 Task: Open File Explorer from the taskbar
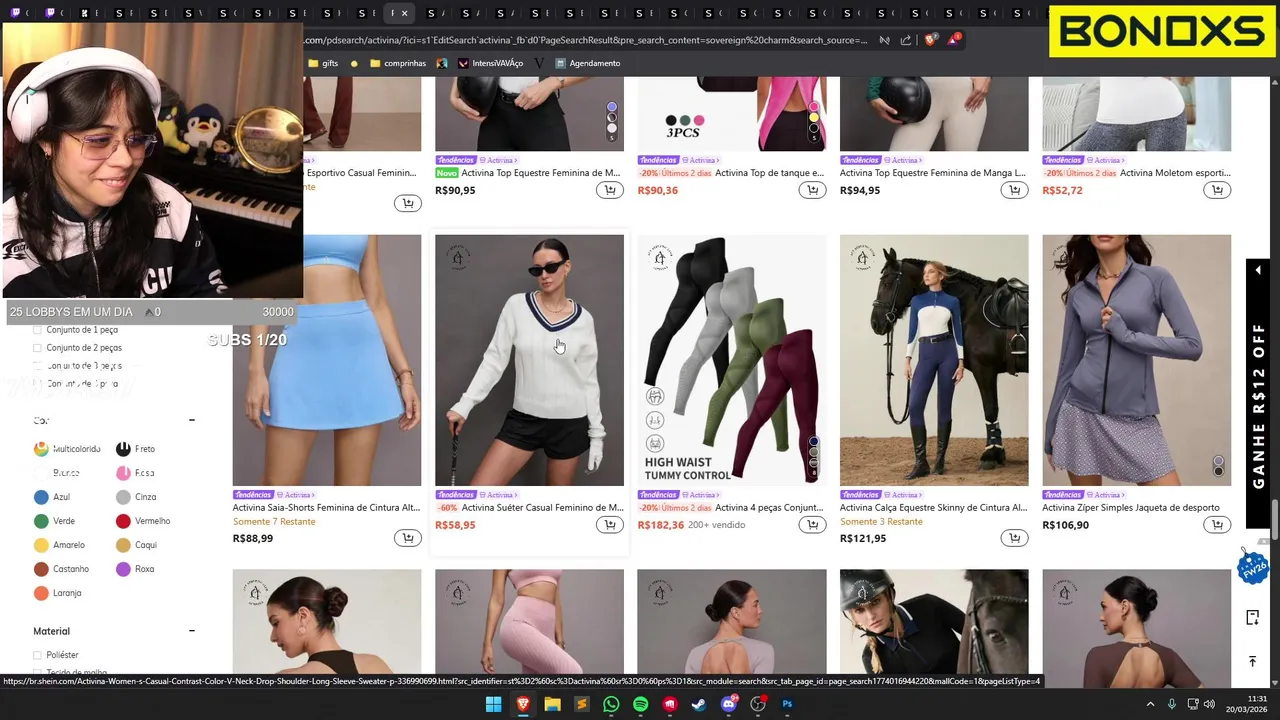[x=552, y=704]
